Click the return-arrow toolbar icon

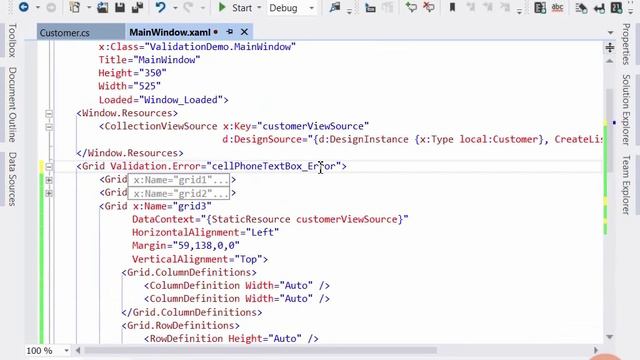pyautogui.click(x=599, y=7)
